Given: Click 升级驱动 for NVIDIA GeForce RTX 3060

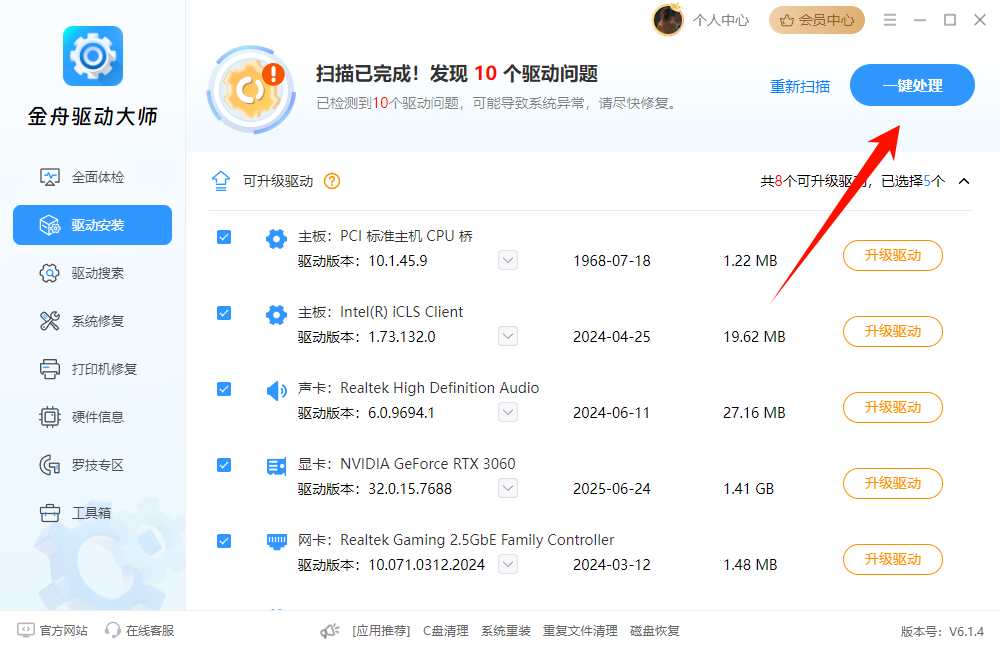Looking at the screenshot, I should coord(892,483).
